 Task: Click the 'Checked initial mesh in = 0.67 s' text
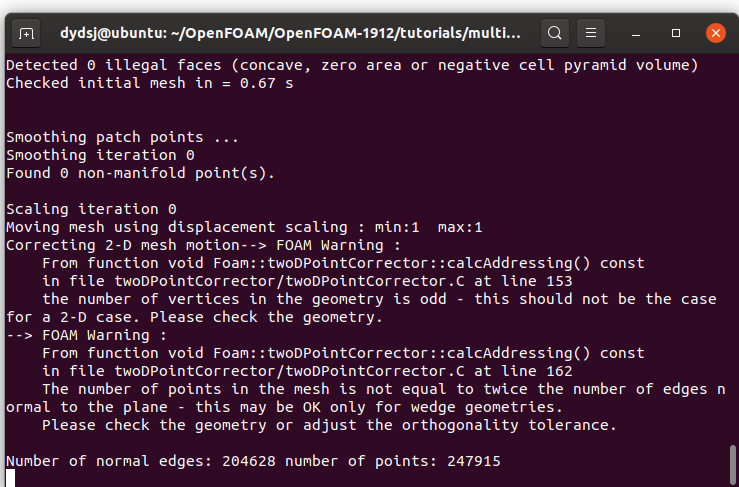coord(149,83)
